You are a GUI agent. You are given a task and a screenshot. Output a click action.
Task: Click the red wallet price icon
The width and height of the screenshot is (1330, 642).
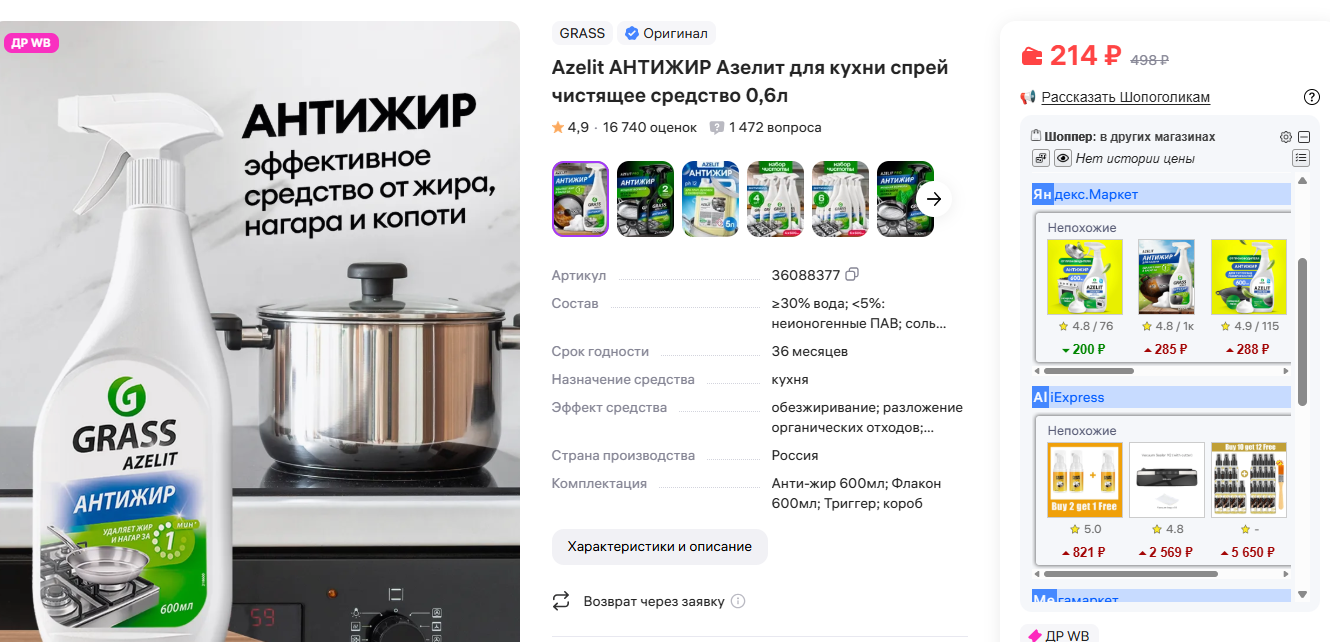[x=1031, y=56]
